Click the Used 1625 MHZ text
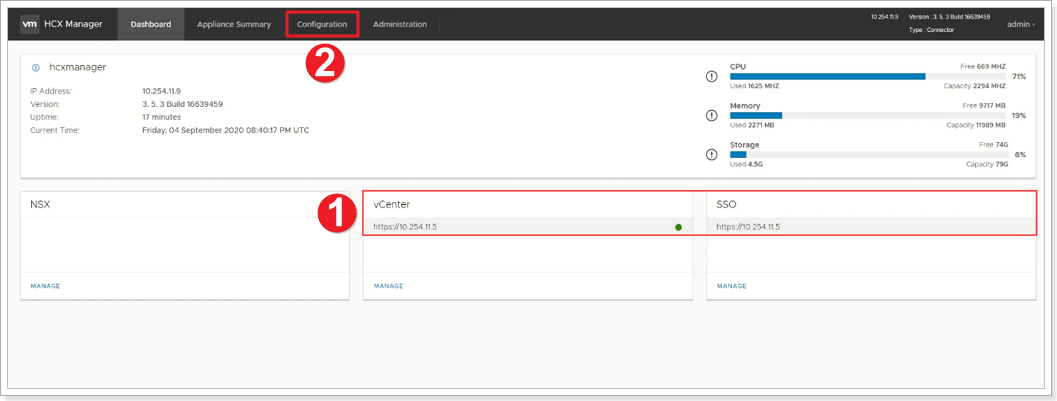This screenshot has width=1057, height=401. pos(755,86)
